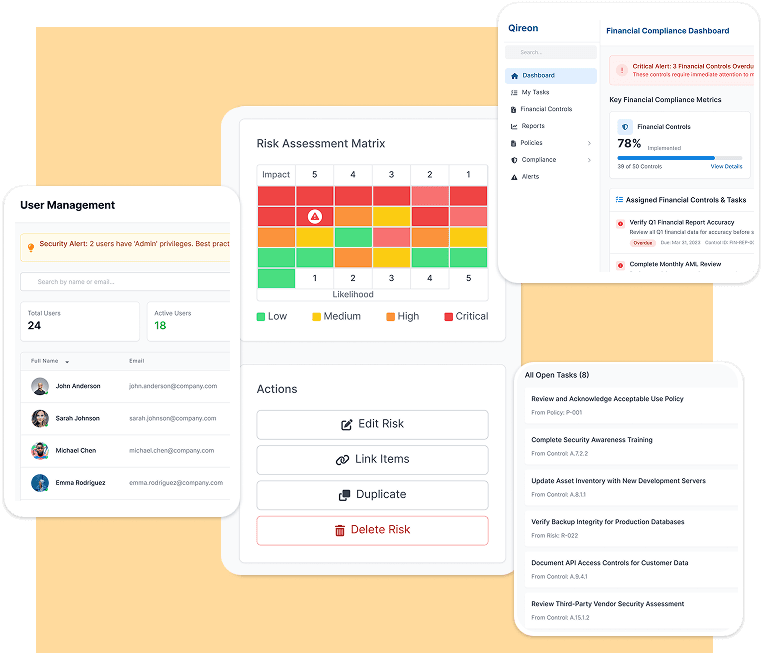The width and height of the screenshot is (763, 653).
Task: Click the Duplicate button
Action: pos(372,495)
